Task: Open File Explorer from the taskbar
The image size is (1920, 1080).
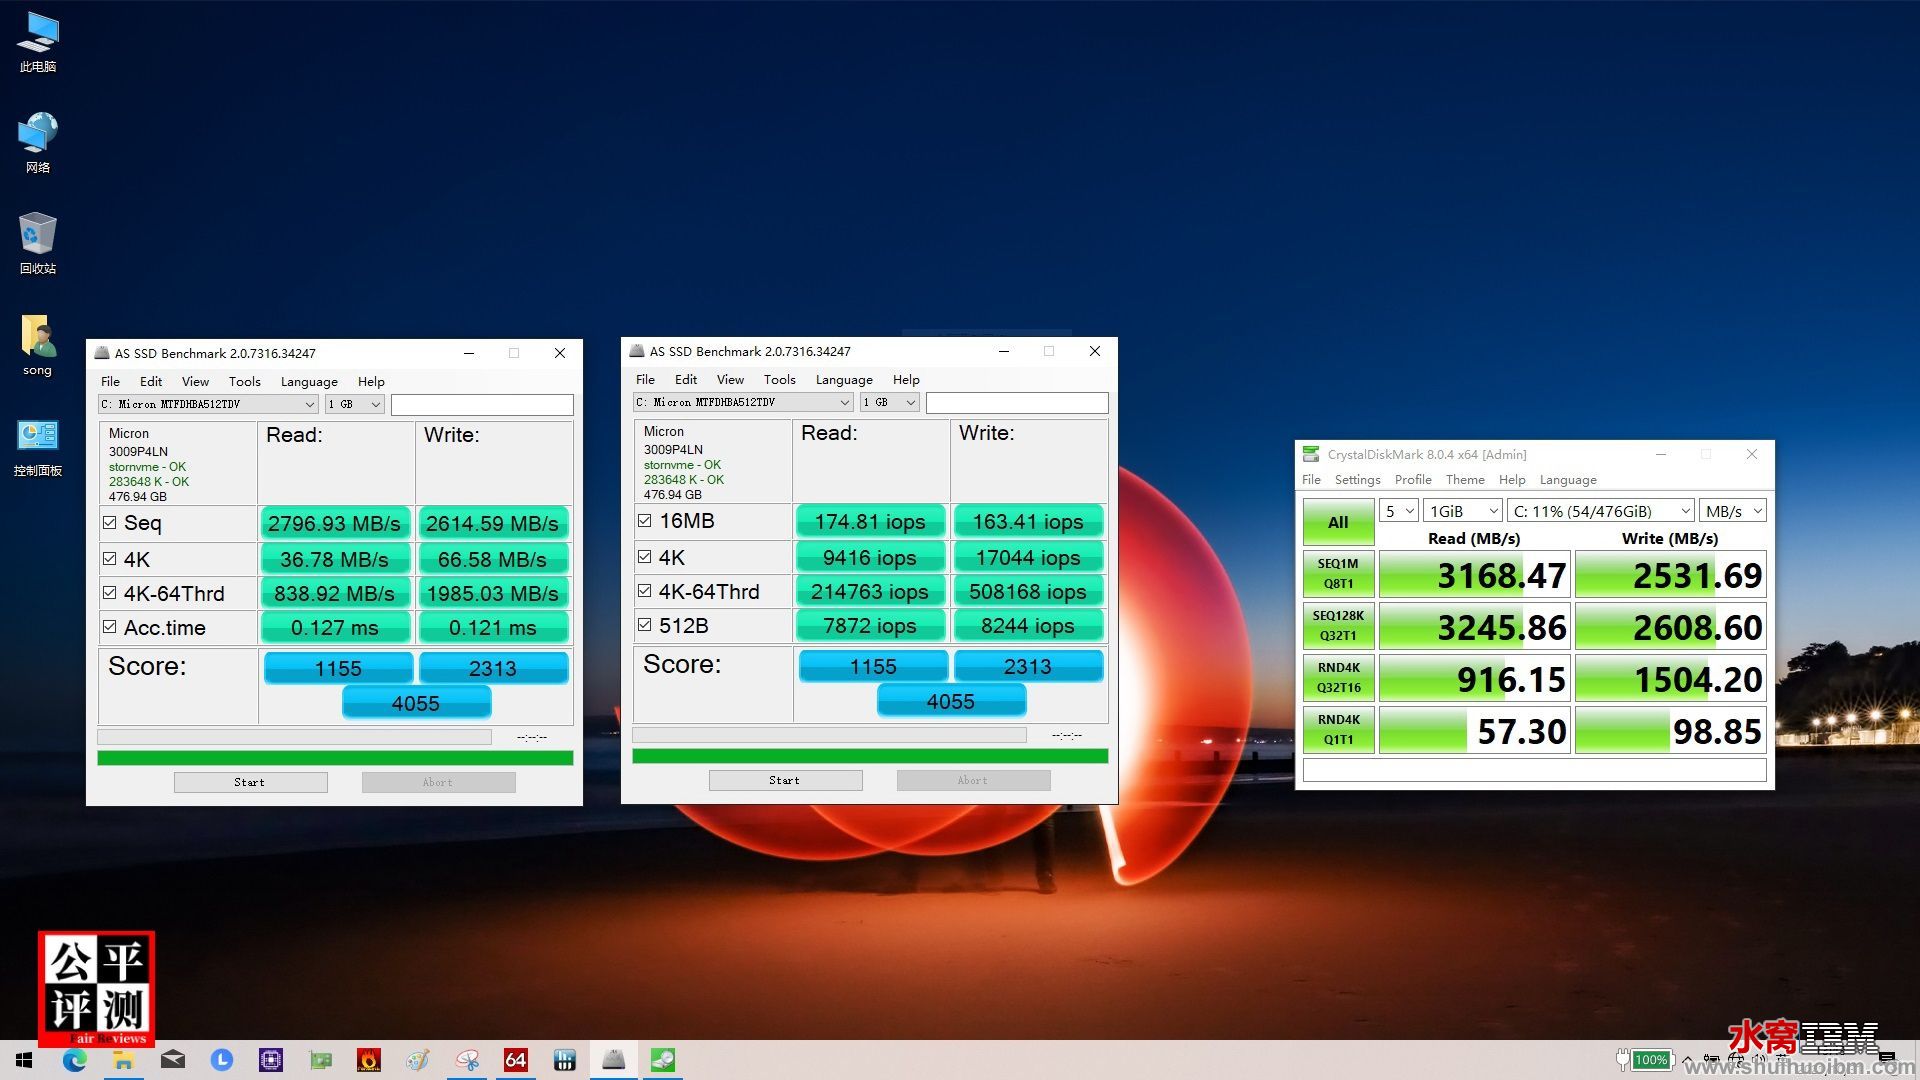Action: [x=124, y=1060]
